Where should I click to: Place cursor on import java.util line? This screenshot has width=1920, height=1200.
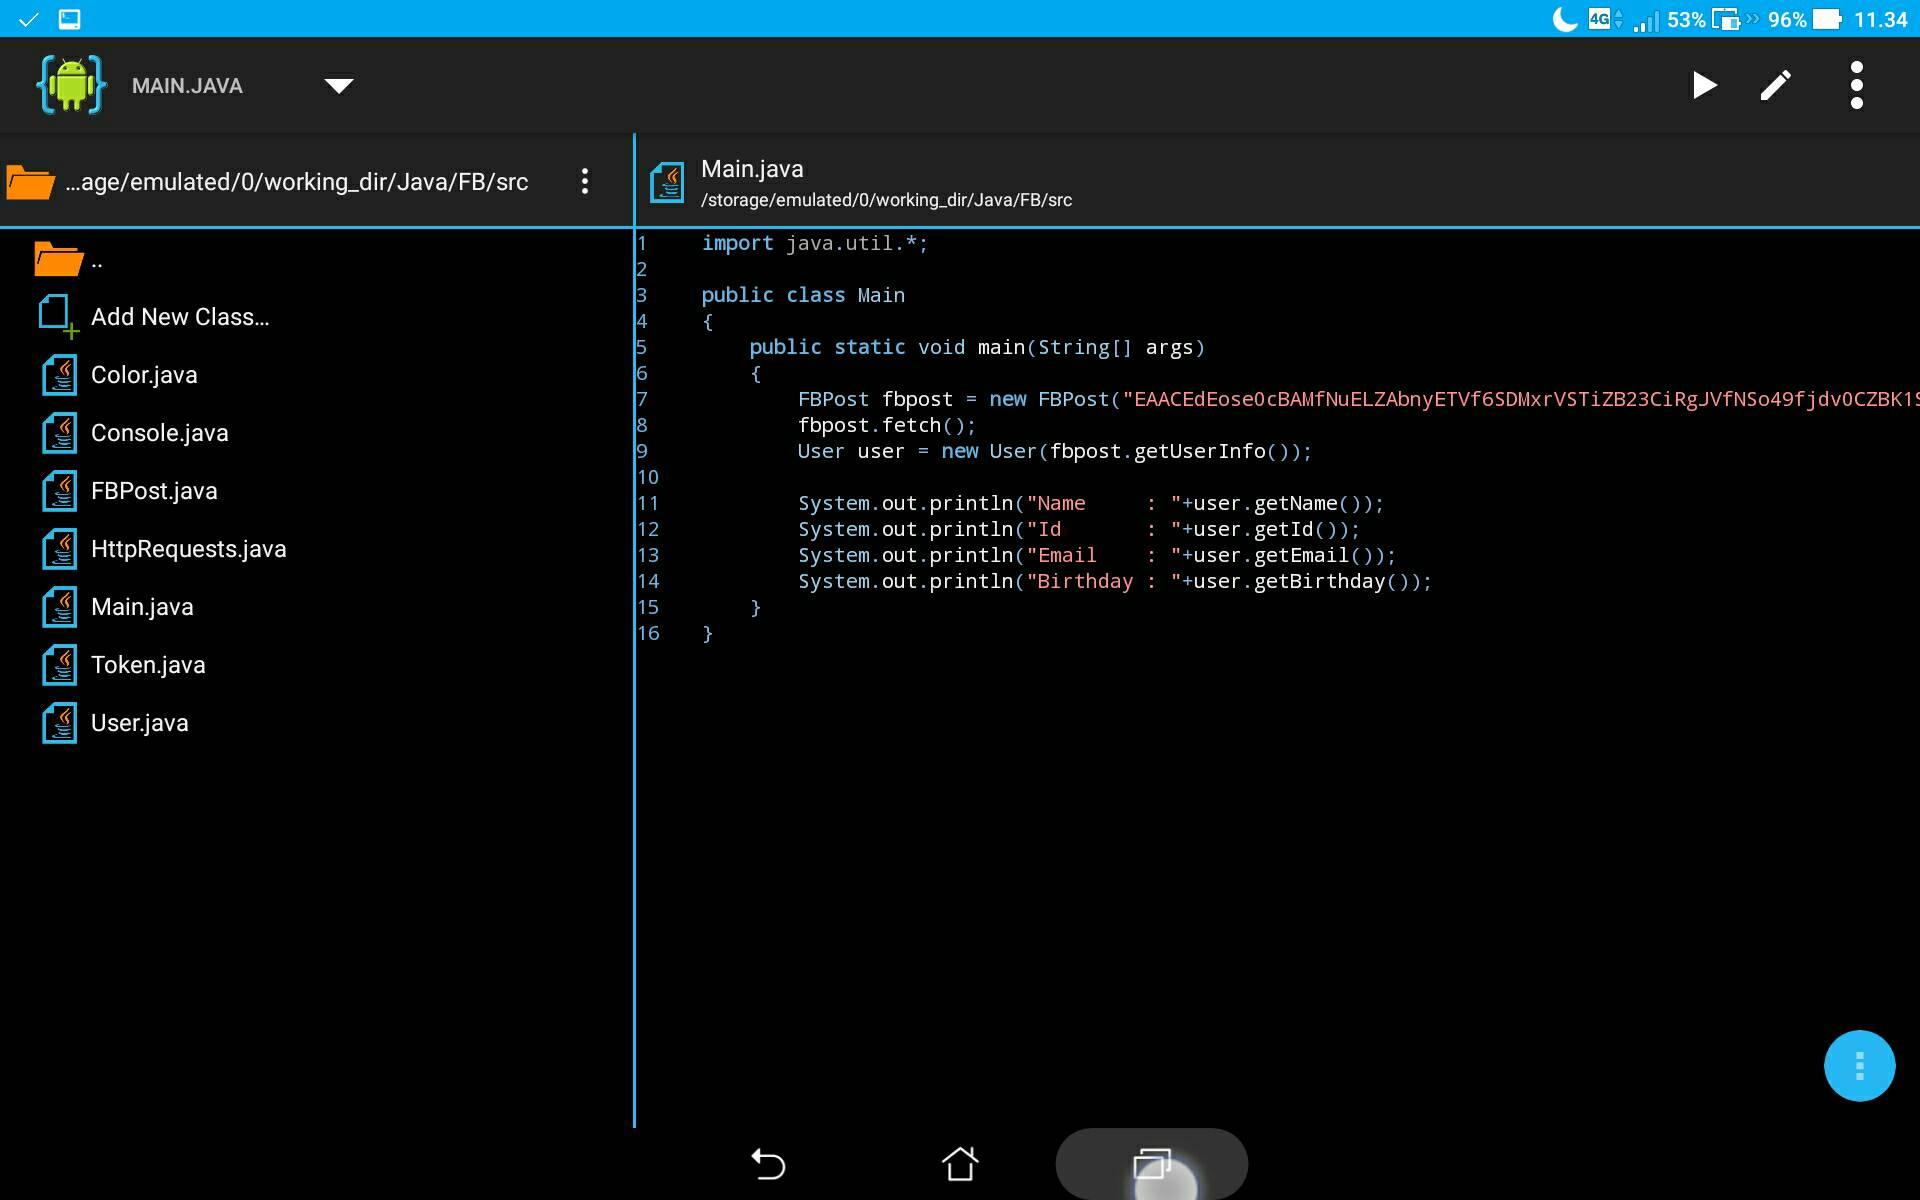point(815,243)
